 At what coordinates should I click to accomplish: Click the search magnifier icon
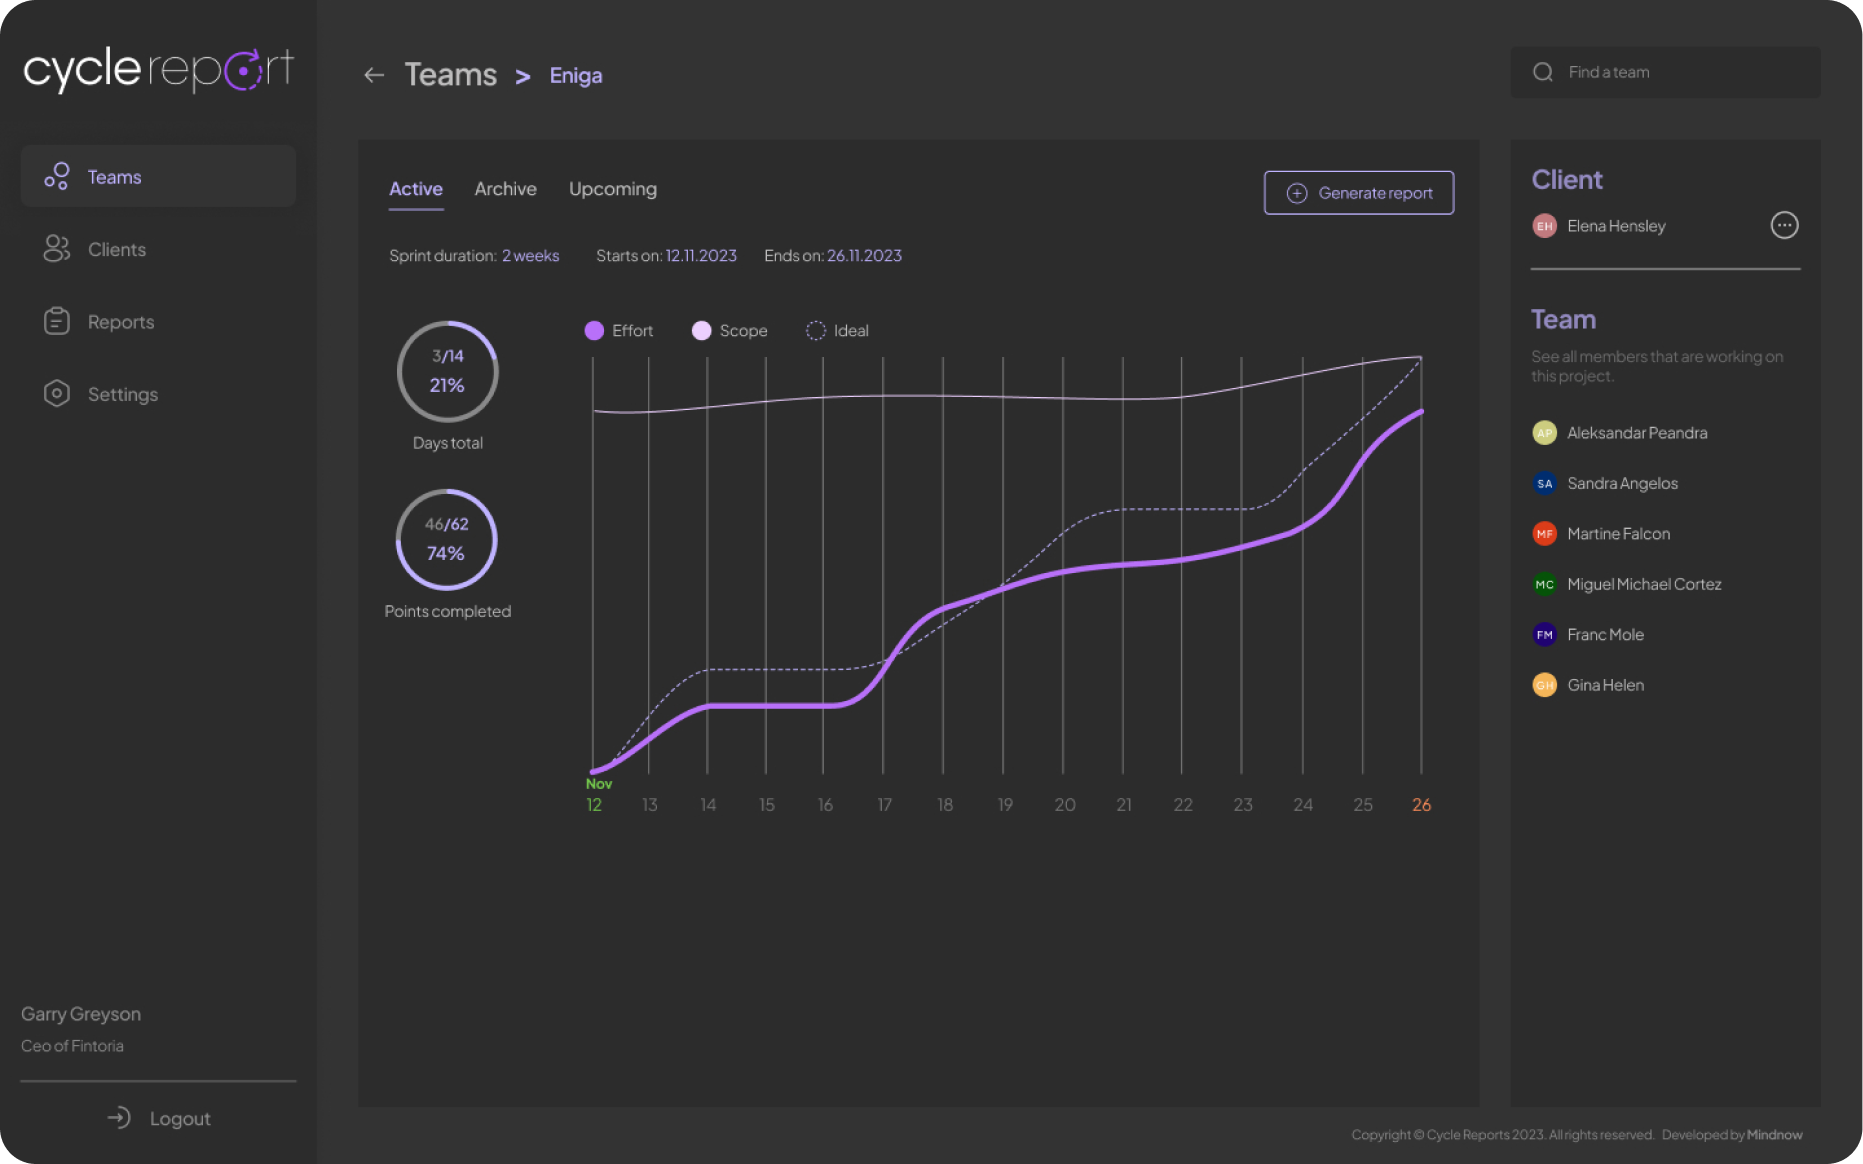pyautogui.click(x=1542, y=71)
